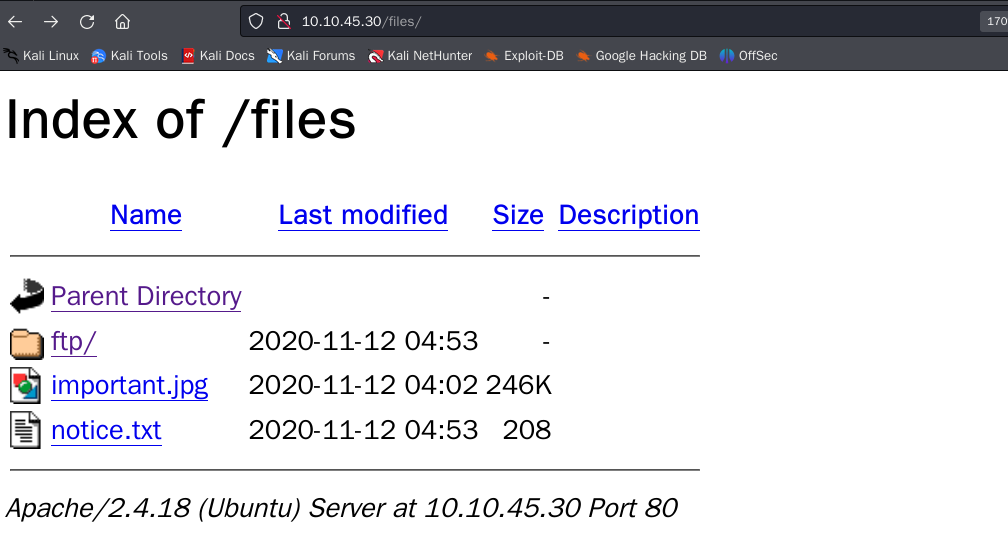This screenshot has width=1008, height=559.
Task: Open the browser home page
Action: [x=122, y=22]
